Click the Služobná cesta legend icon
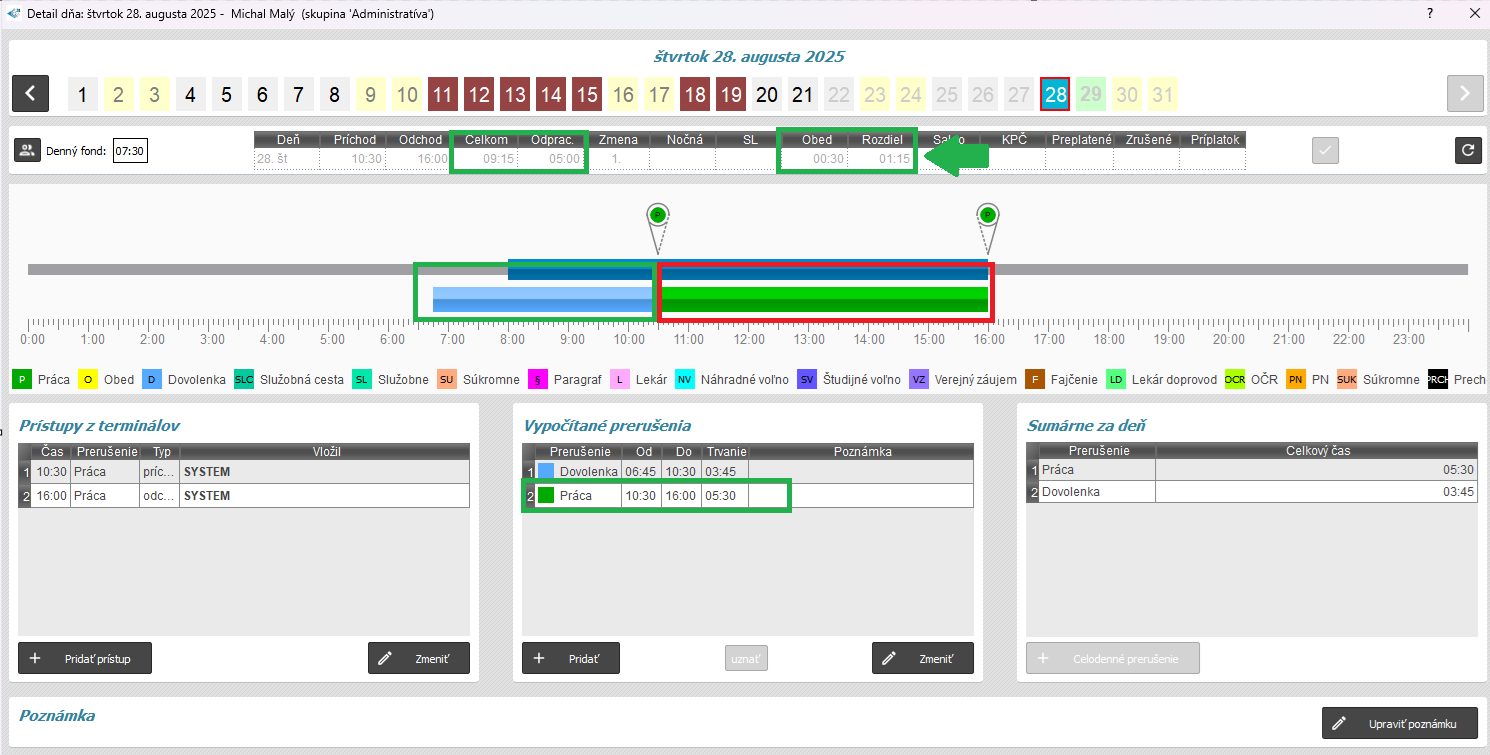This screenshot has height=755, width=1490. pos(244,380)
